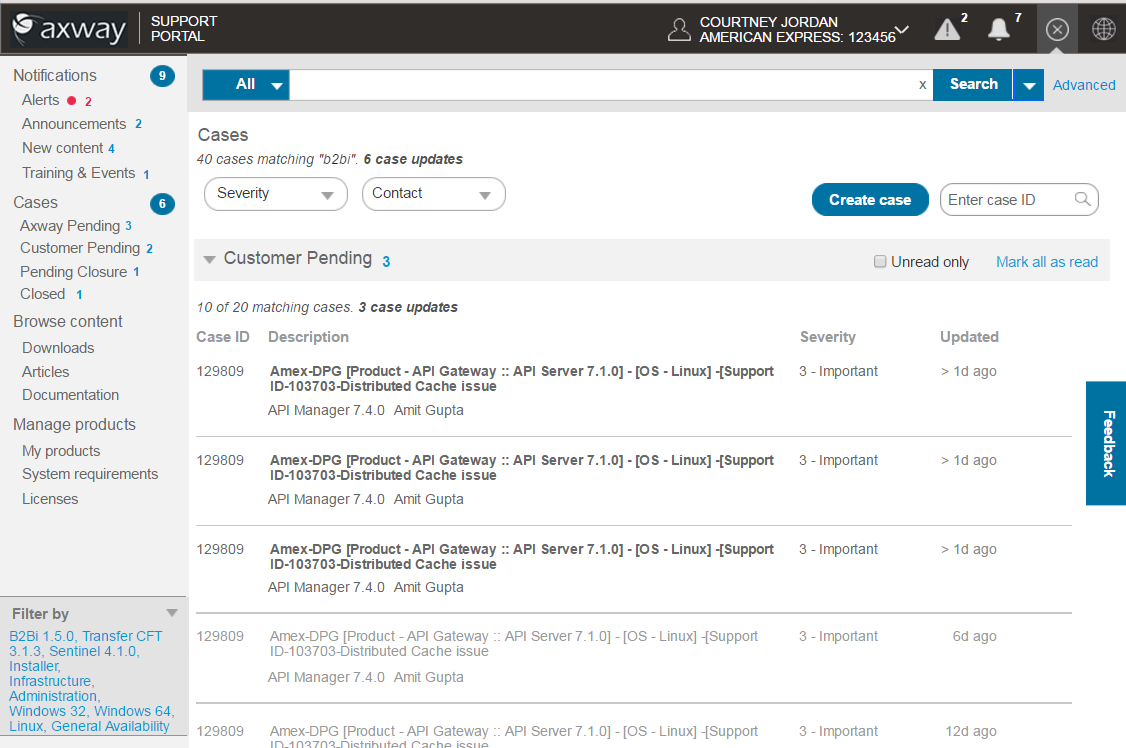Click the Mark all as read link
Screen dimensions: 1126x748
click(1046, 262)
